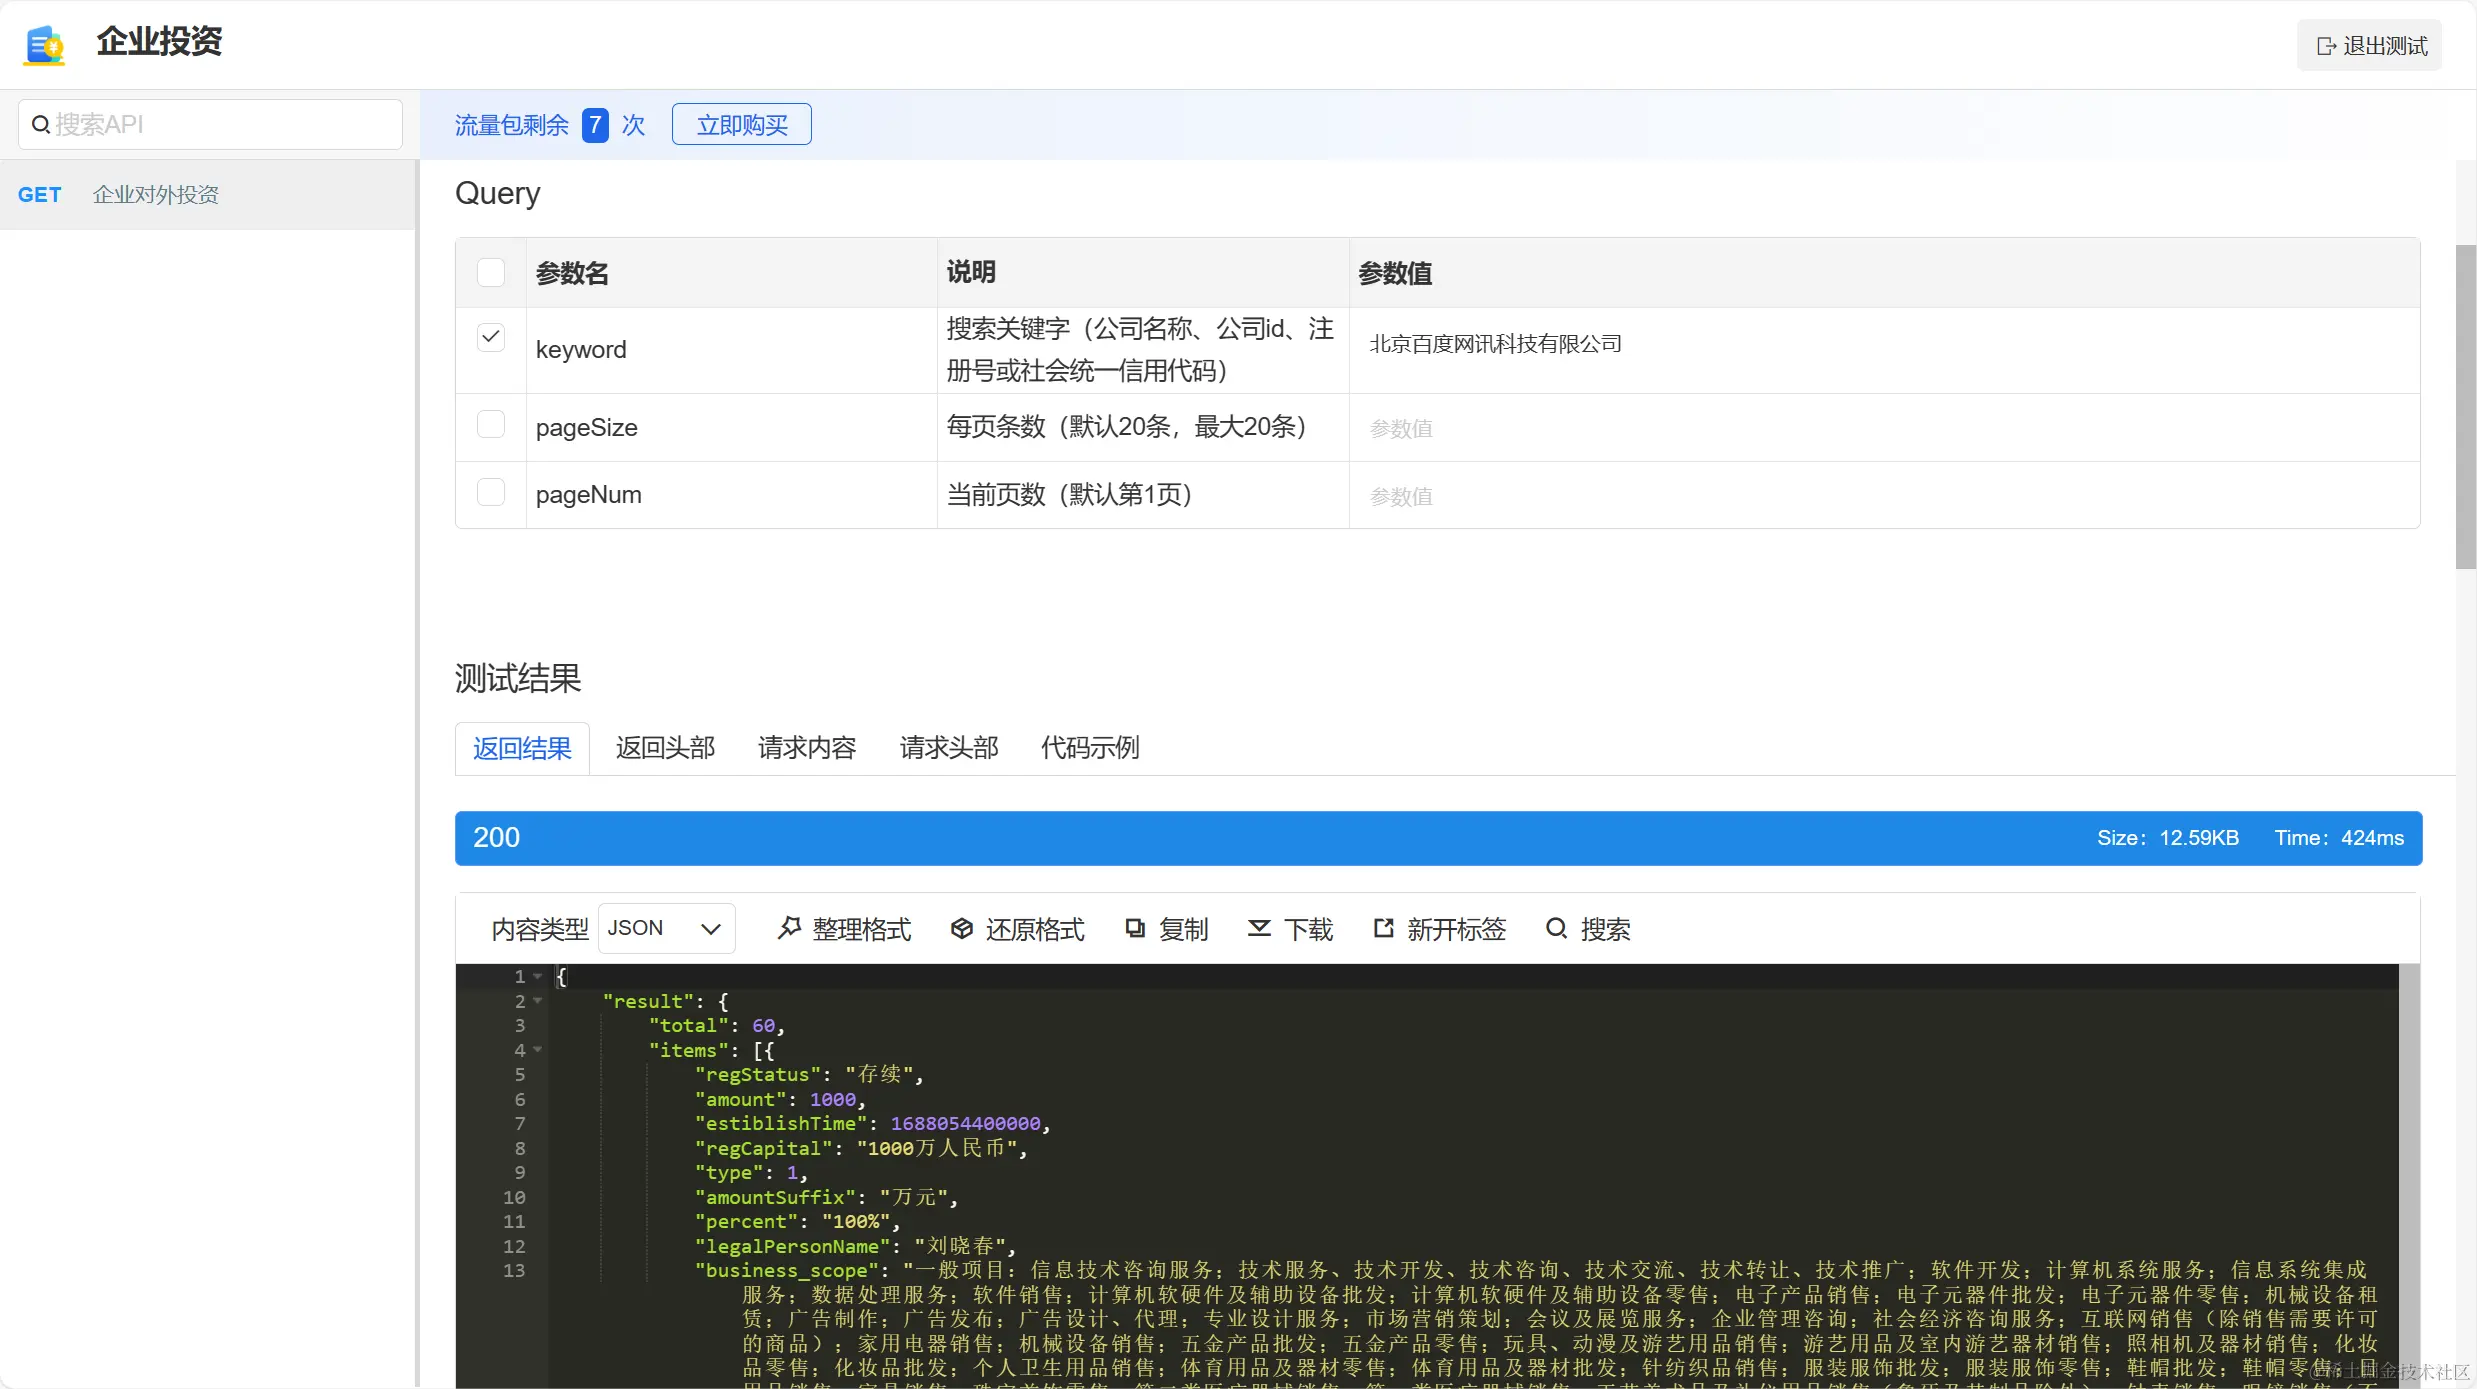Click the 下载 download icon

[1259, 928]
